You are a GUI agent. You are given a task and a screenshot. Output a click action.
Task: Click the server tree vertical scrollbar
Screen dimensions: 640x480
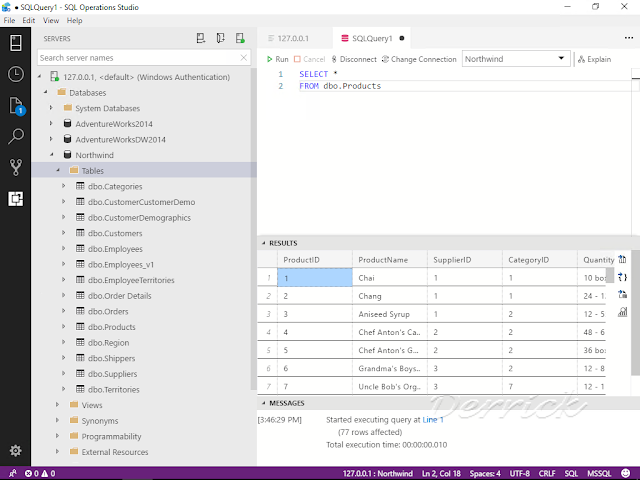pyautogui.click(x=253, y=229)
